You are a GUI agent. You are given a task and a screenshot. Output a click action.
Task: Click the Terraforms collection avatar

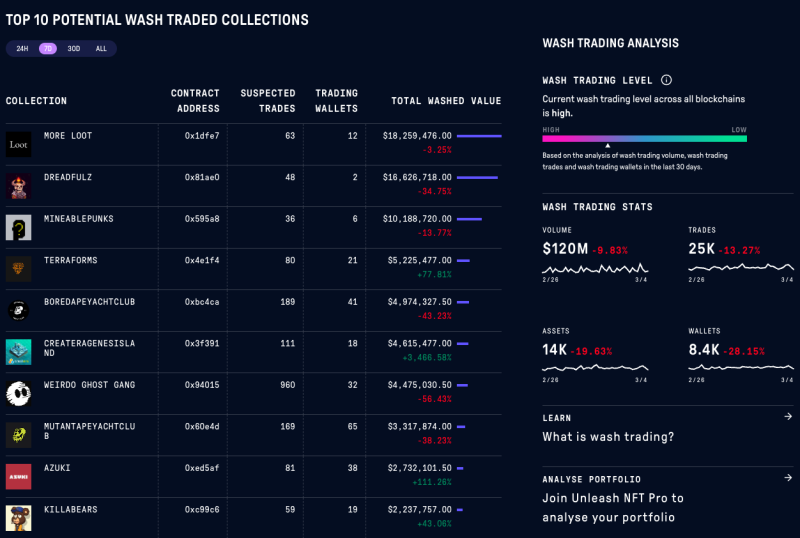(18, 269)
